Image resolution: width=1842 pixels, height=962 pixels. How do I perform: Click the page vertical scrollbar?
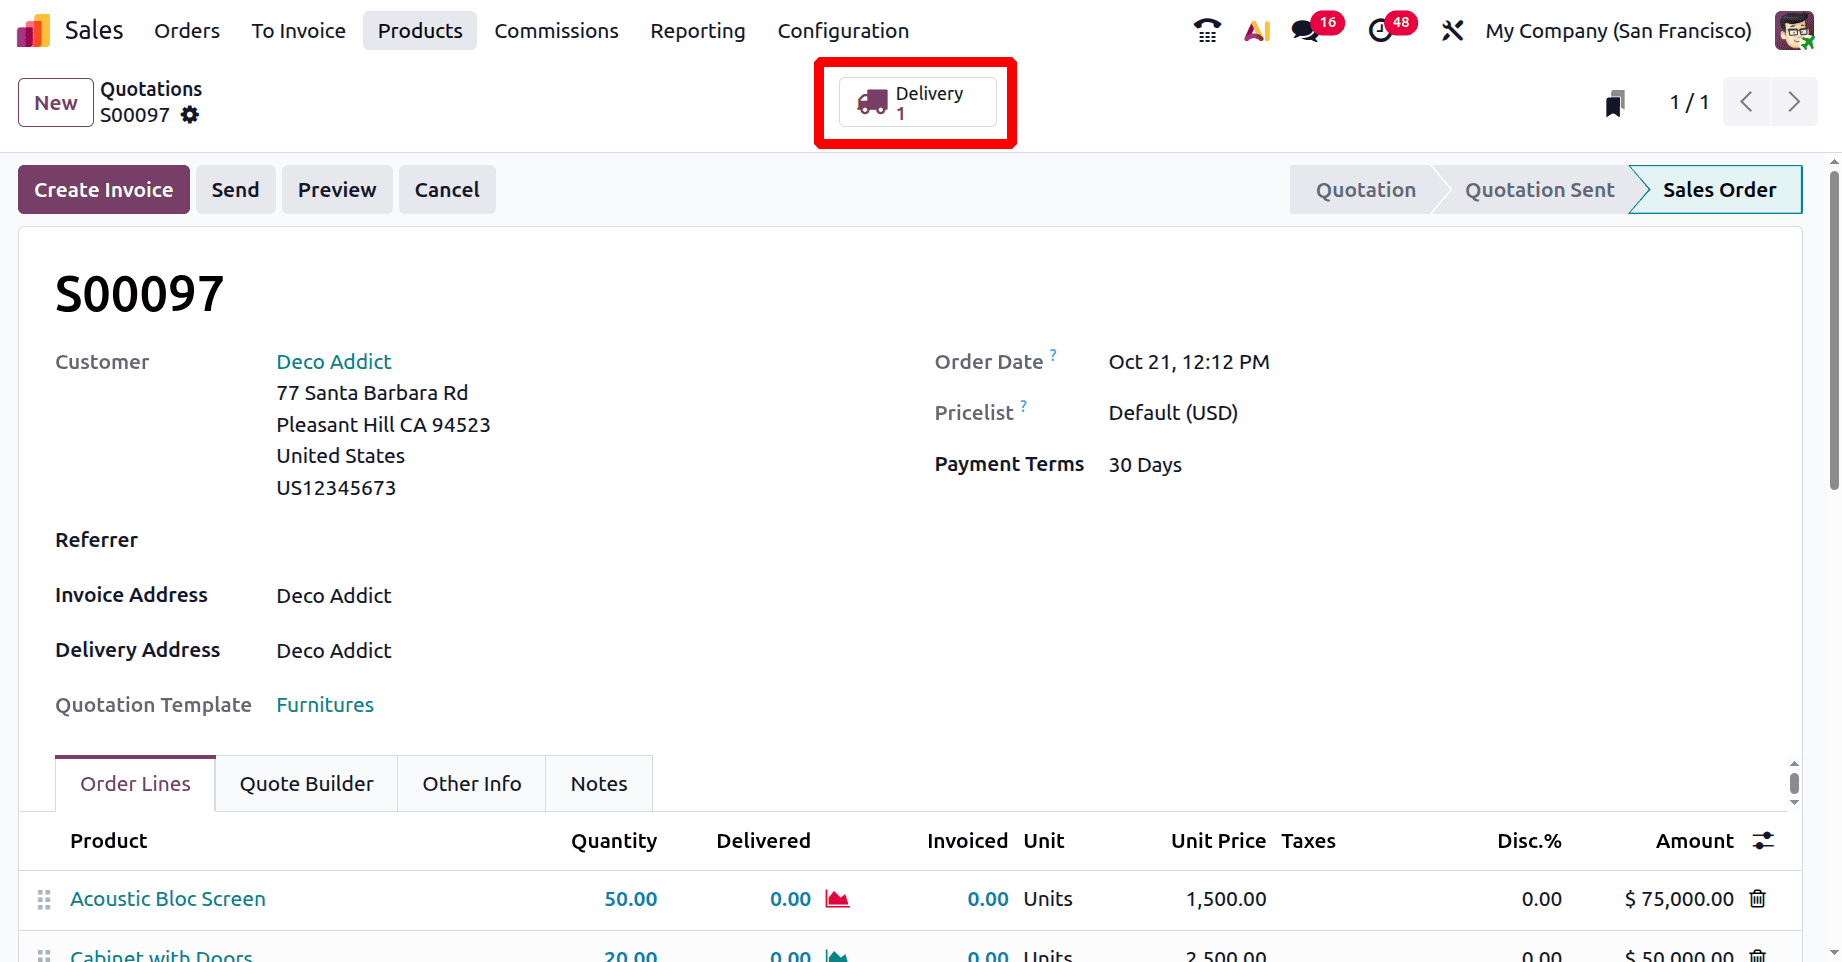[1834, 331]
